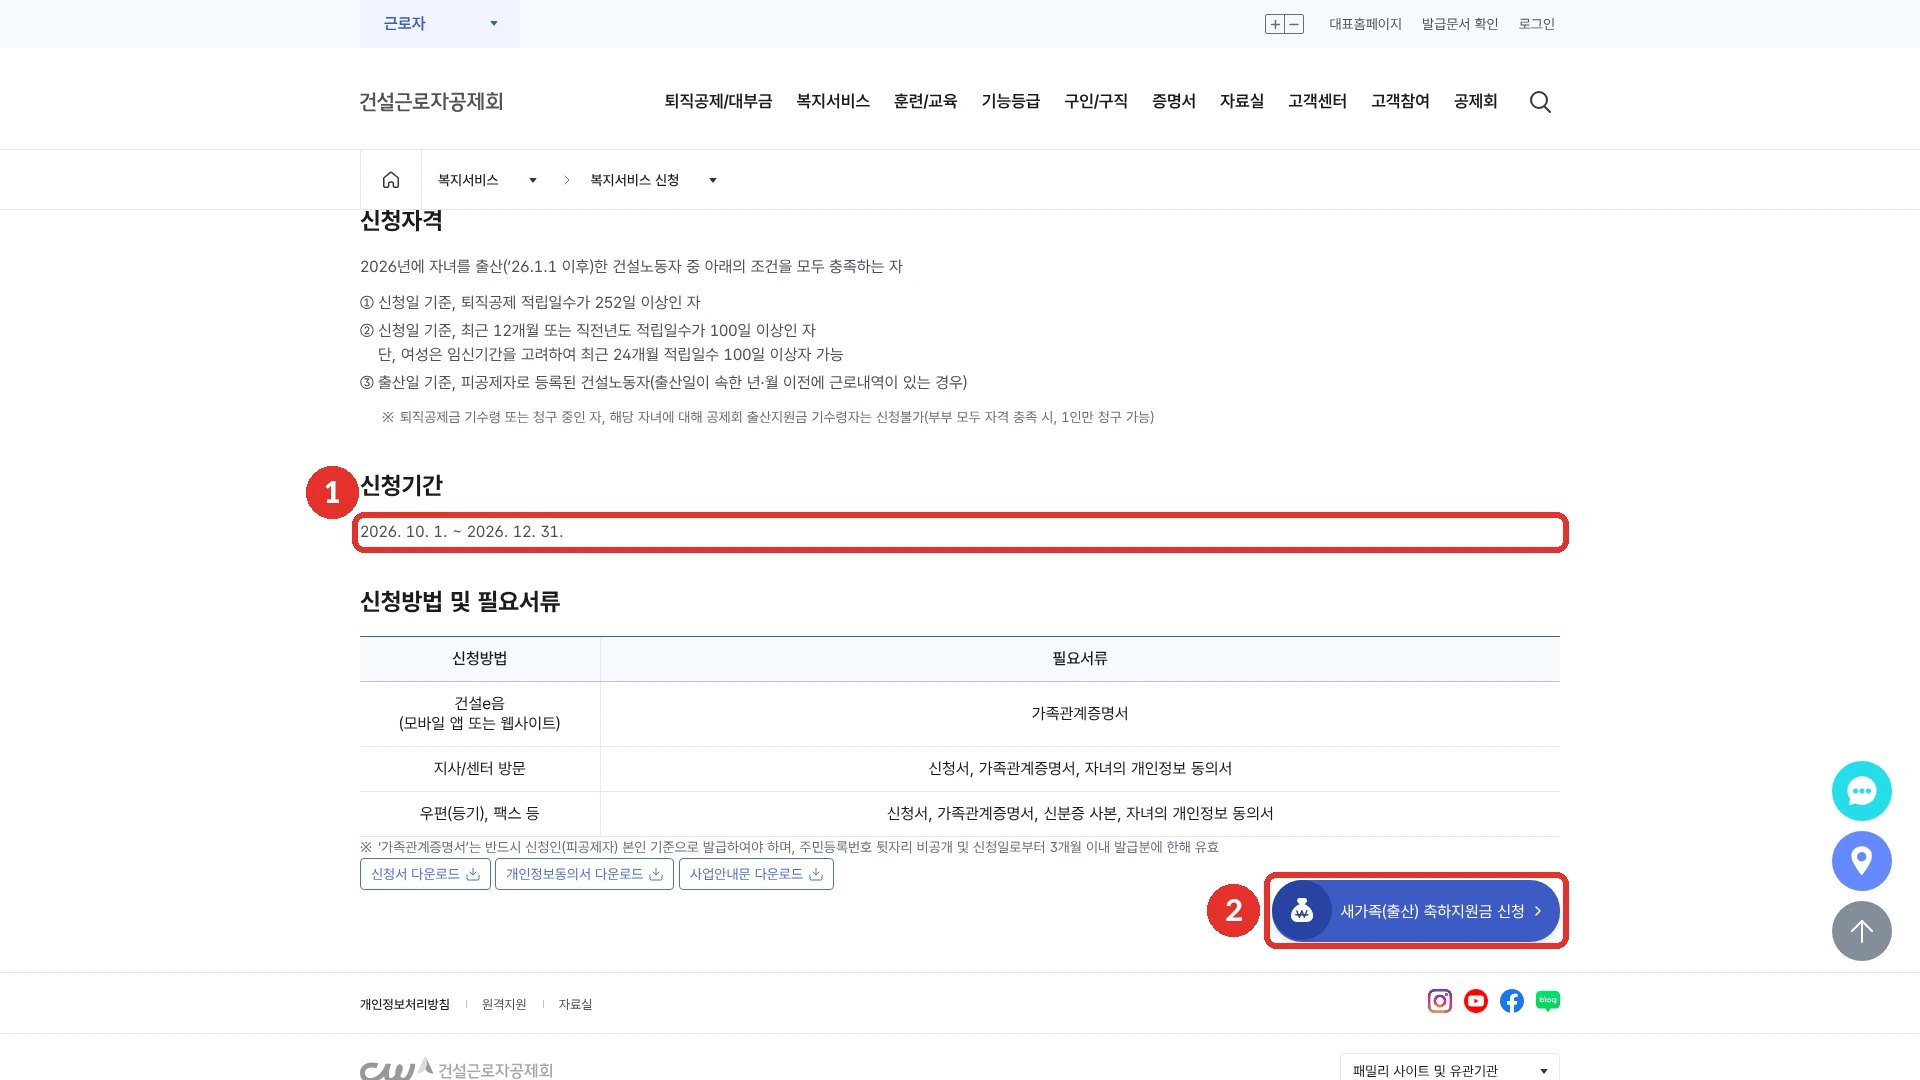This screenshot has width=1920, height=1080.
Task: Click 신청서 다운로드 button
Action: (425, 874)
